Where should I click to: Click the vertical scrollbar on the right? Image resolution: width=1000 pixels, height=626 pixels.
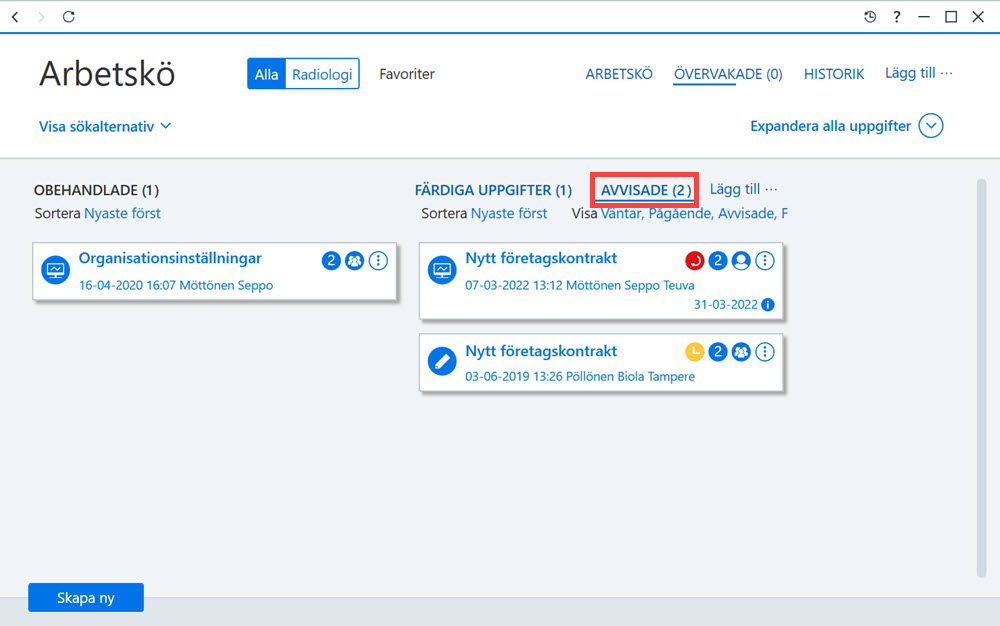(982, 378)
